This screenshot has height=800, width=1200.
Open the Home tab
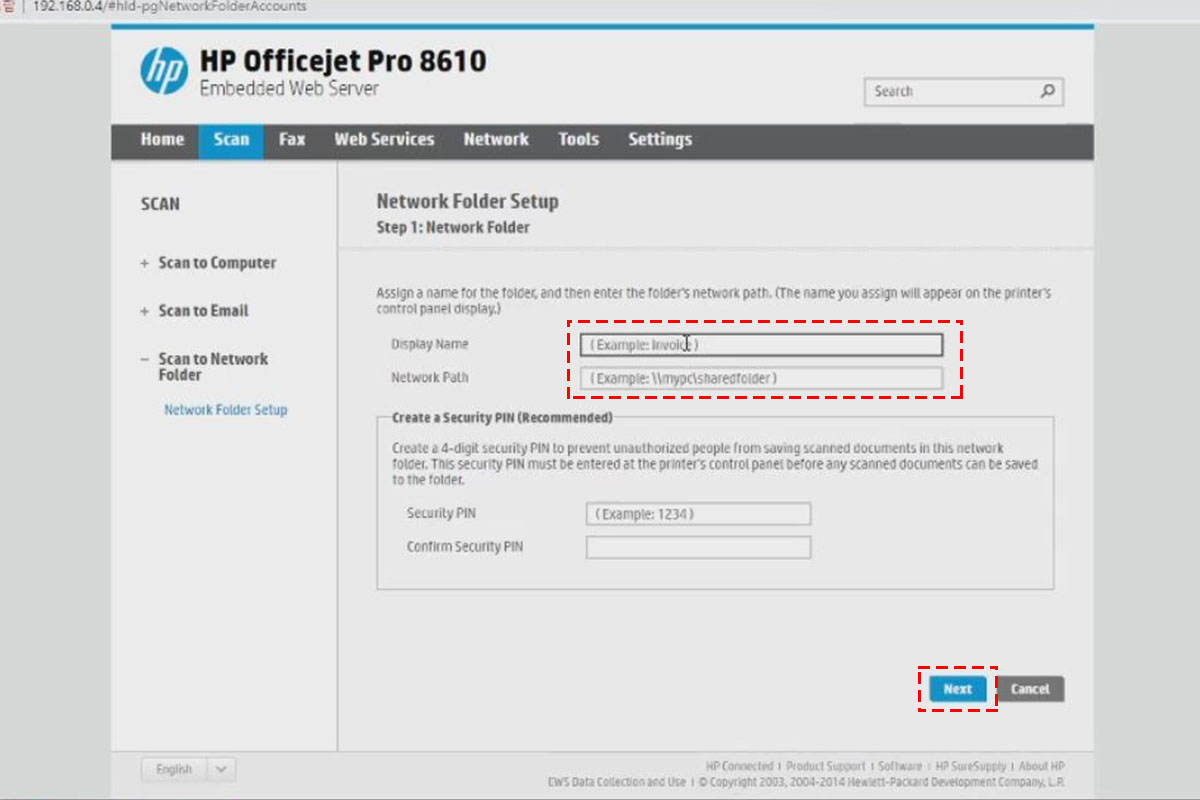click(x=162, y=140)
